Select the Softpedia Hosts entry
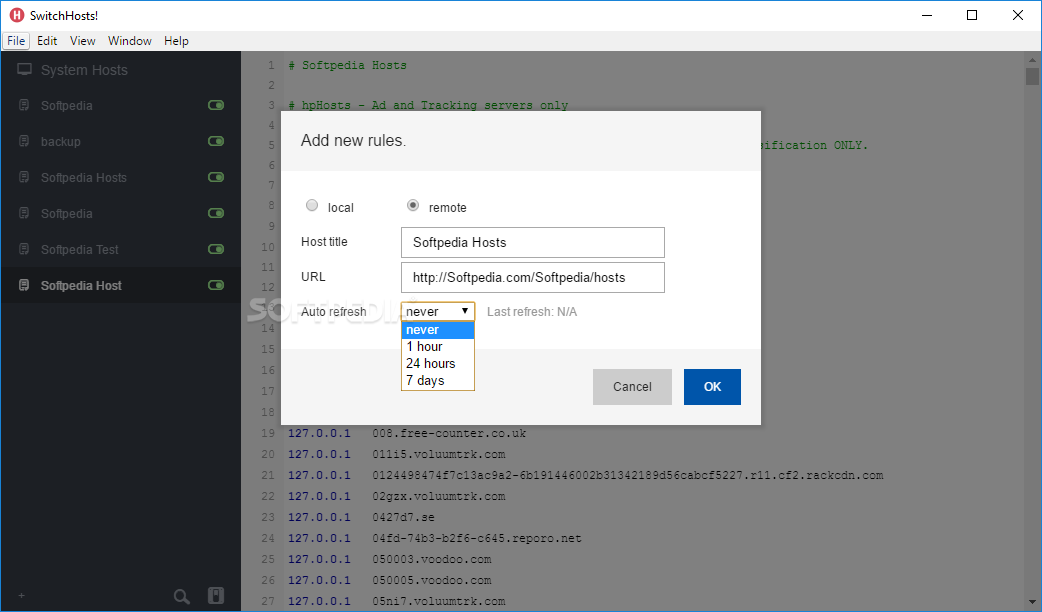The image size is (1042, 612). point(120,177)
